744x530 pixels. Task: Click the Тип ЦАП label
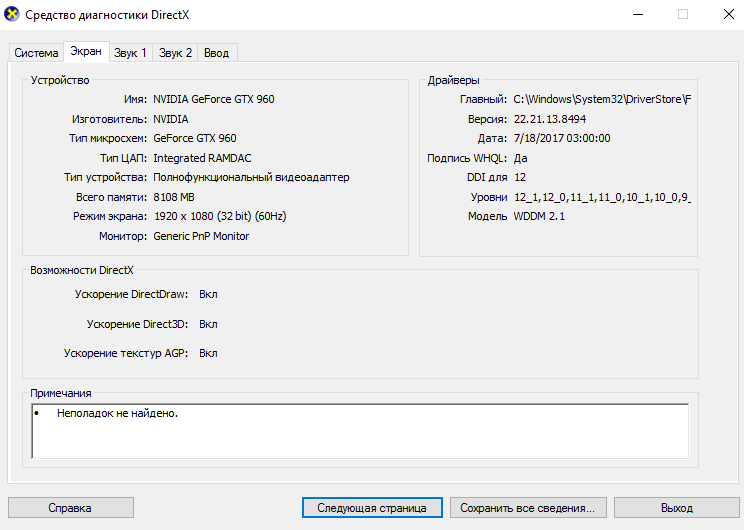[123, 158]
